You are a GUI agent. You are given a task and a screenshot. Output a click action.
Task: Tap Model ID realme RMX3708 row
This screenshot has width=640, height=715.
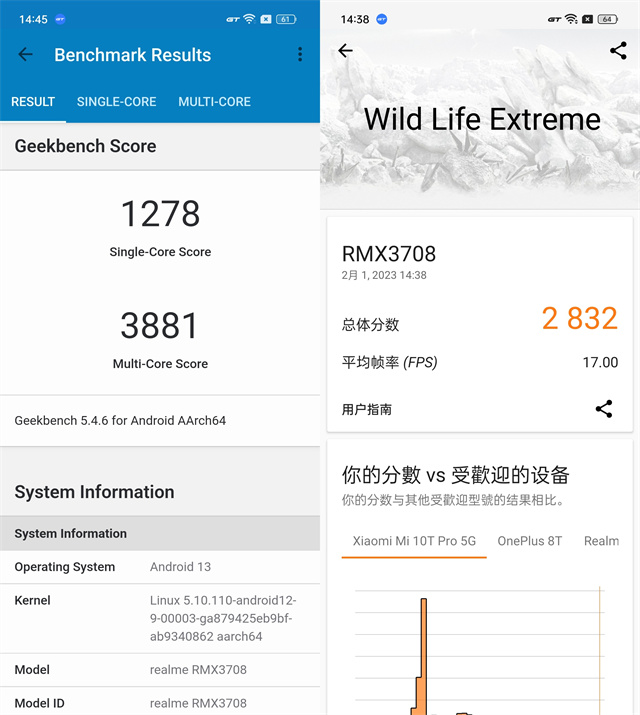click(x=160, y=701)
